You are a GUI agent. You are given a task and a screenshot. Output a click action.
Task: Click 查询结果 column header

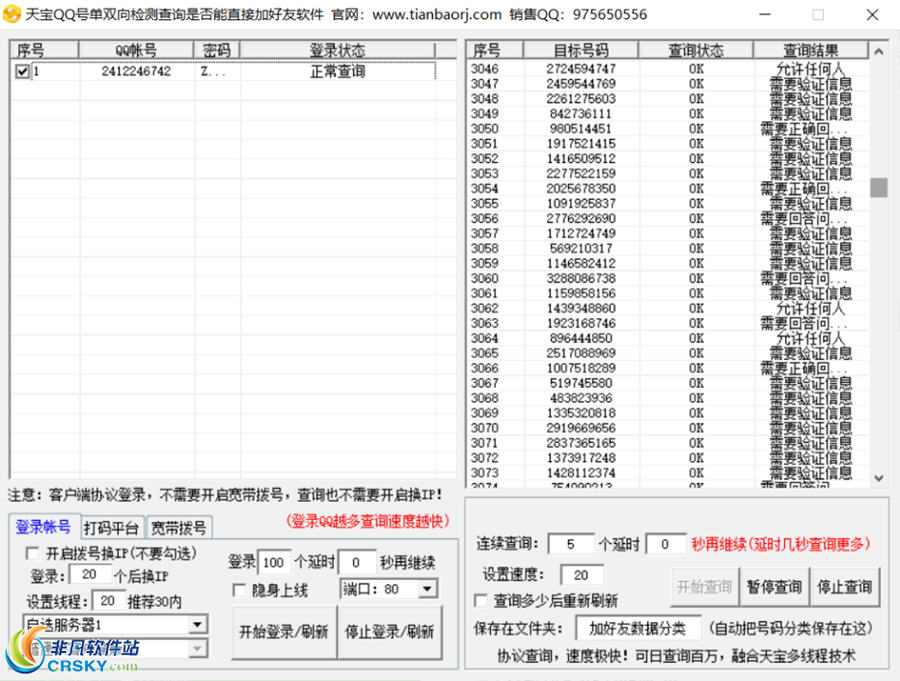tap(811, 51)
